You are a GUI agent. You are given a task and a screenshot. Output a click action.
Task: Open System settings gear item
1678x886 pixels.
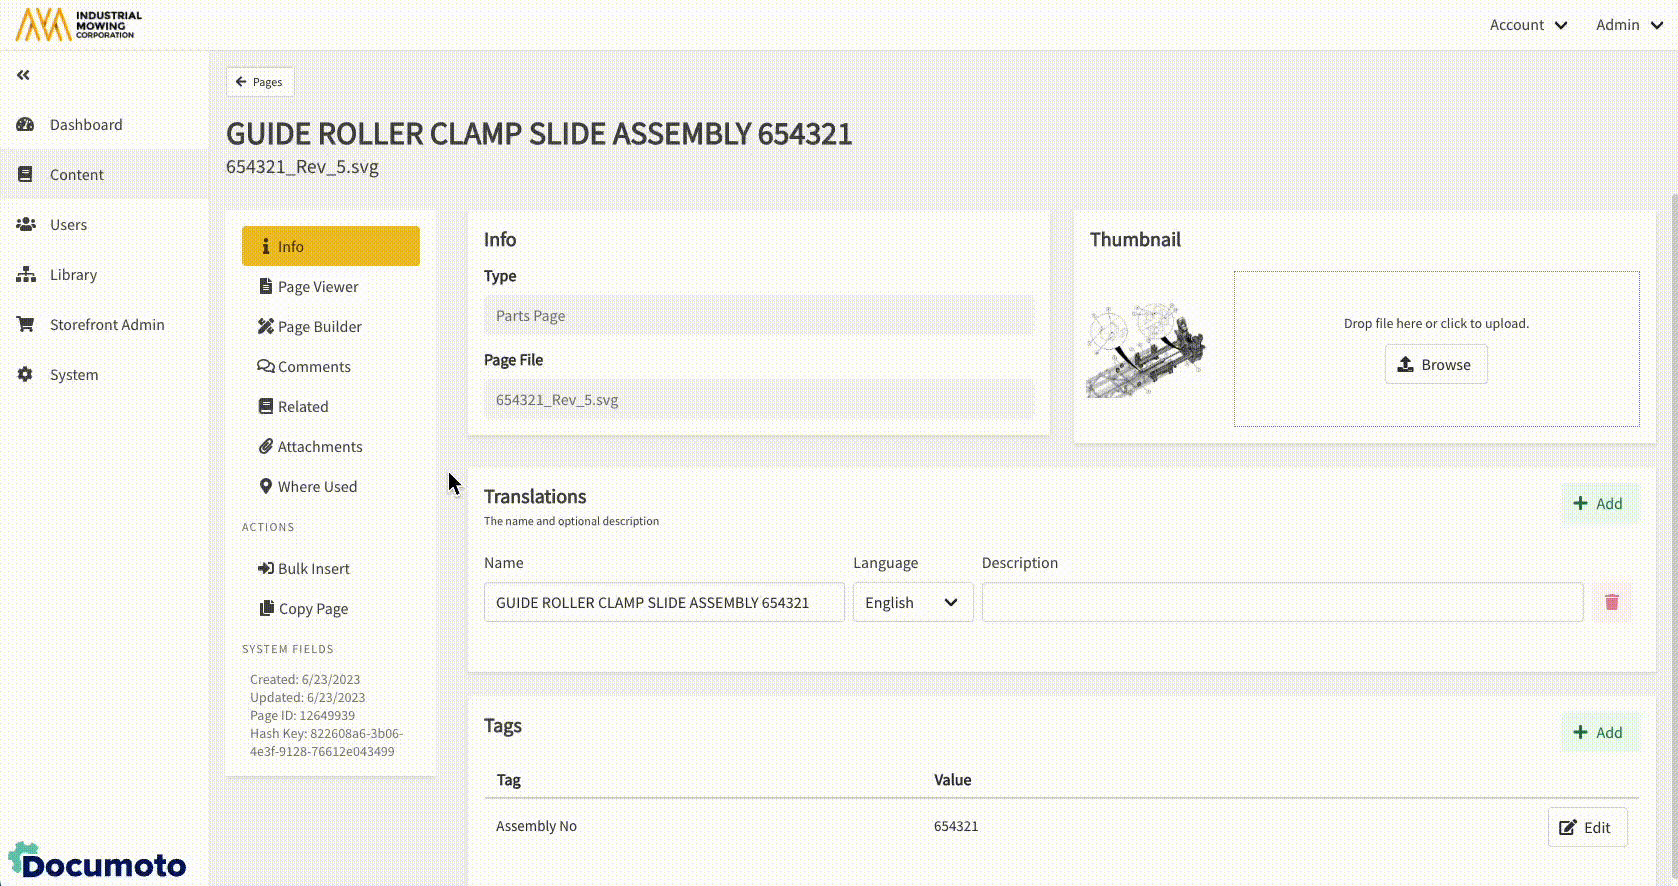click(x=73, y=375)
